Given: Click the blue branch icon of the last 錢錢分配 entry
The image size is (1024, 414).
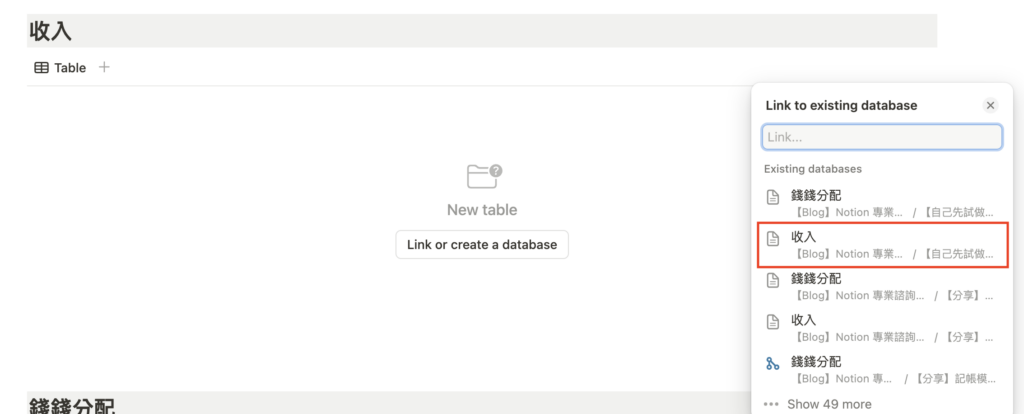Looking at the screenshot, I should coord(772,363).
